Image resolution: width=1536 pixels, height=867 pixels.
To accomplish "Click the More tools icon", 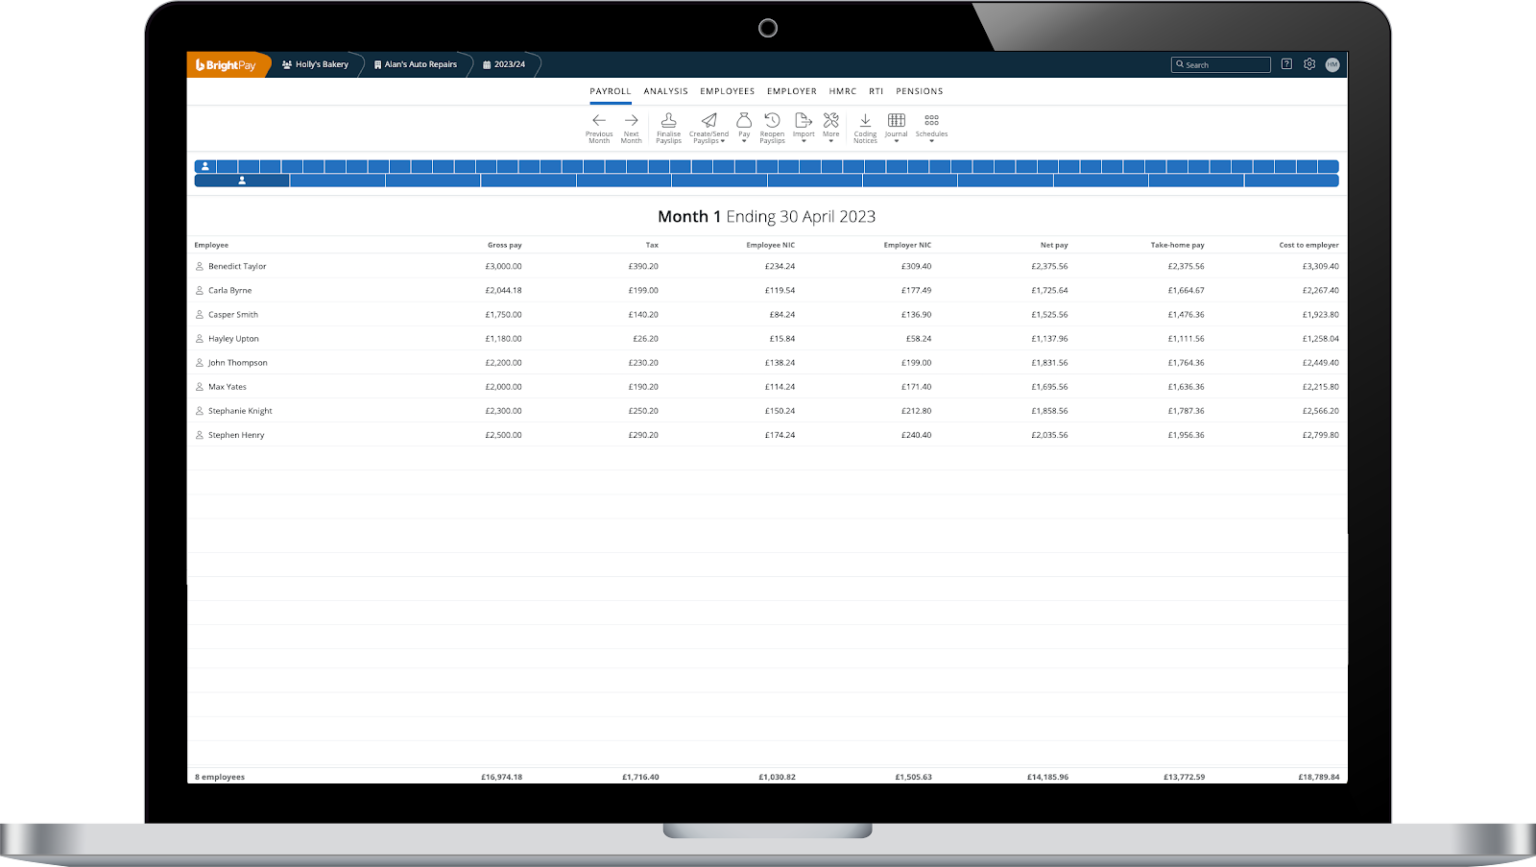I will click(x=831, y=119).
